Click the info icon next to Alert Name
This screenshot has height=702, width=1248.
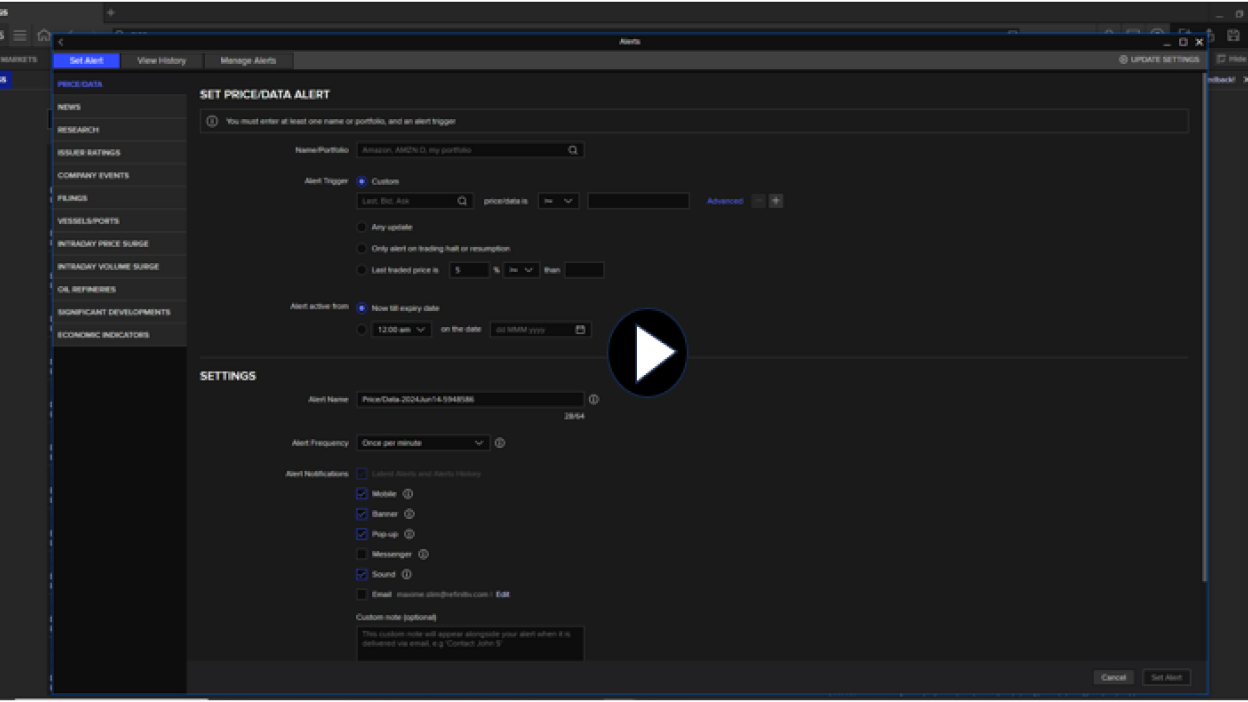click(594, 399)
